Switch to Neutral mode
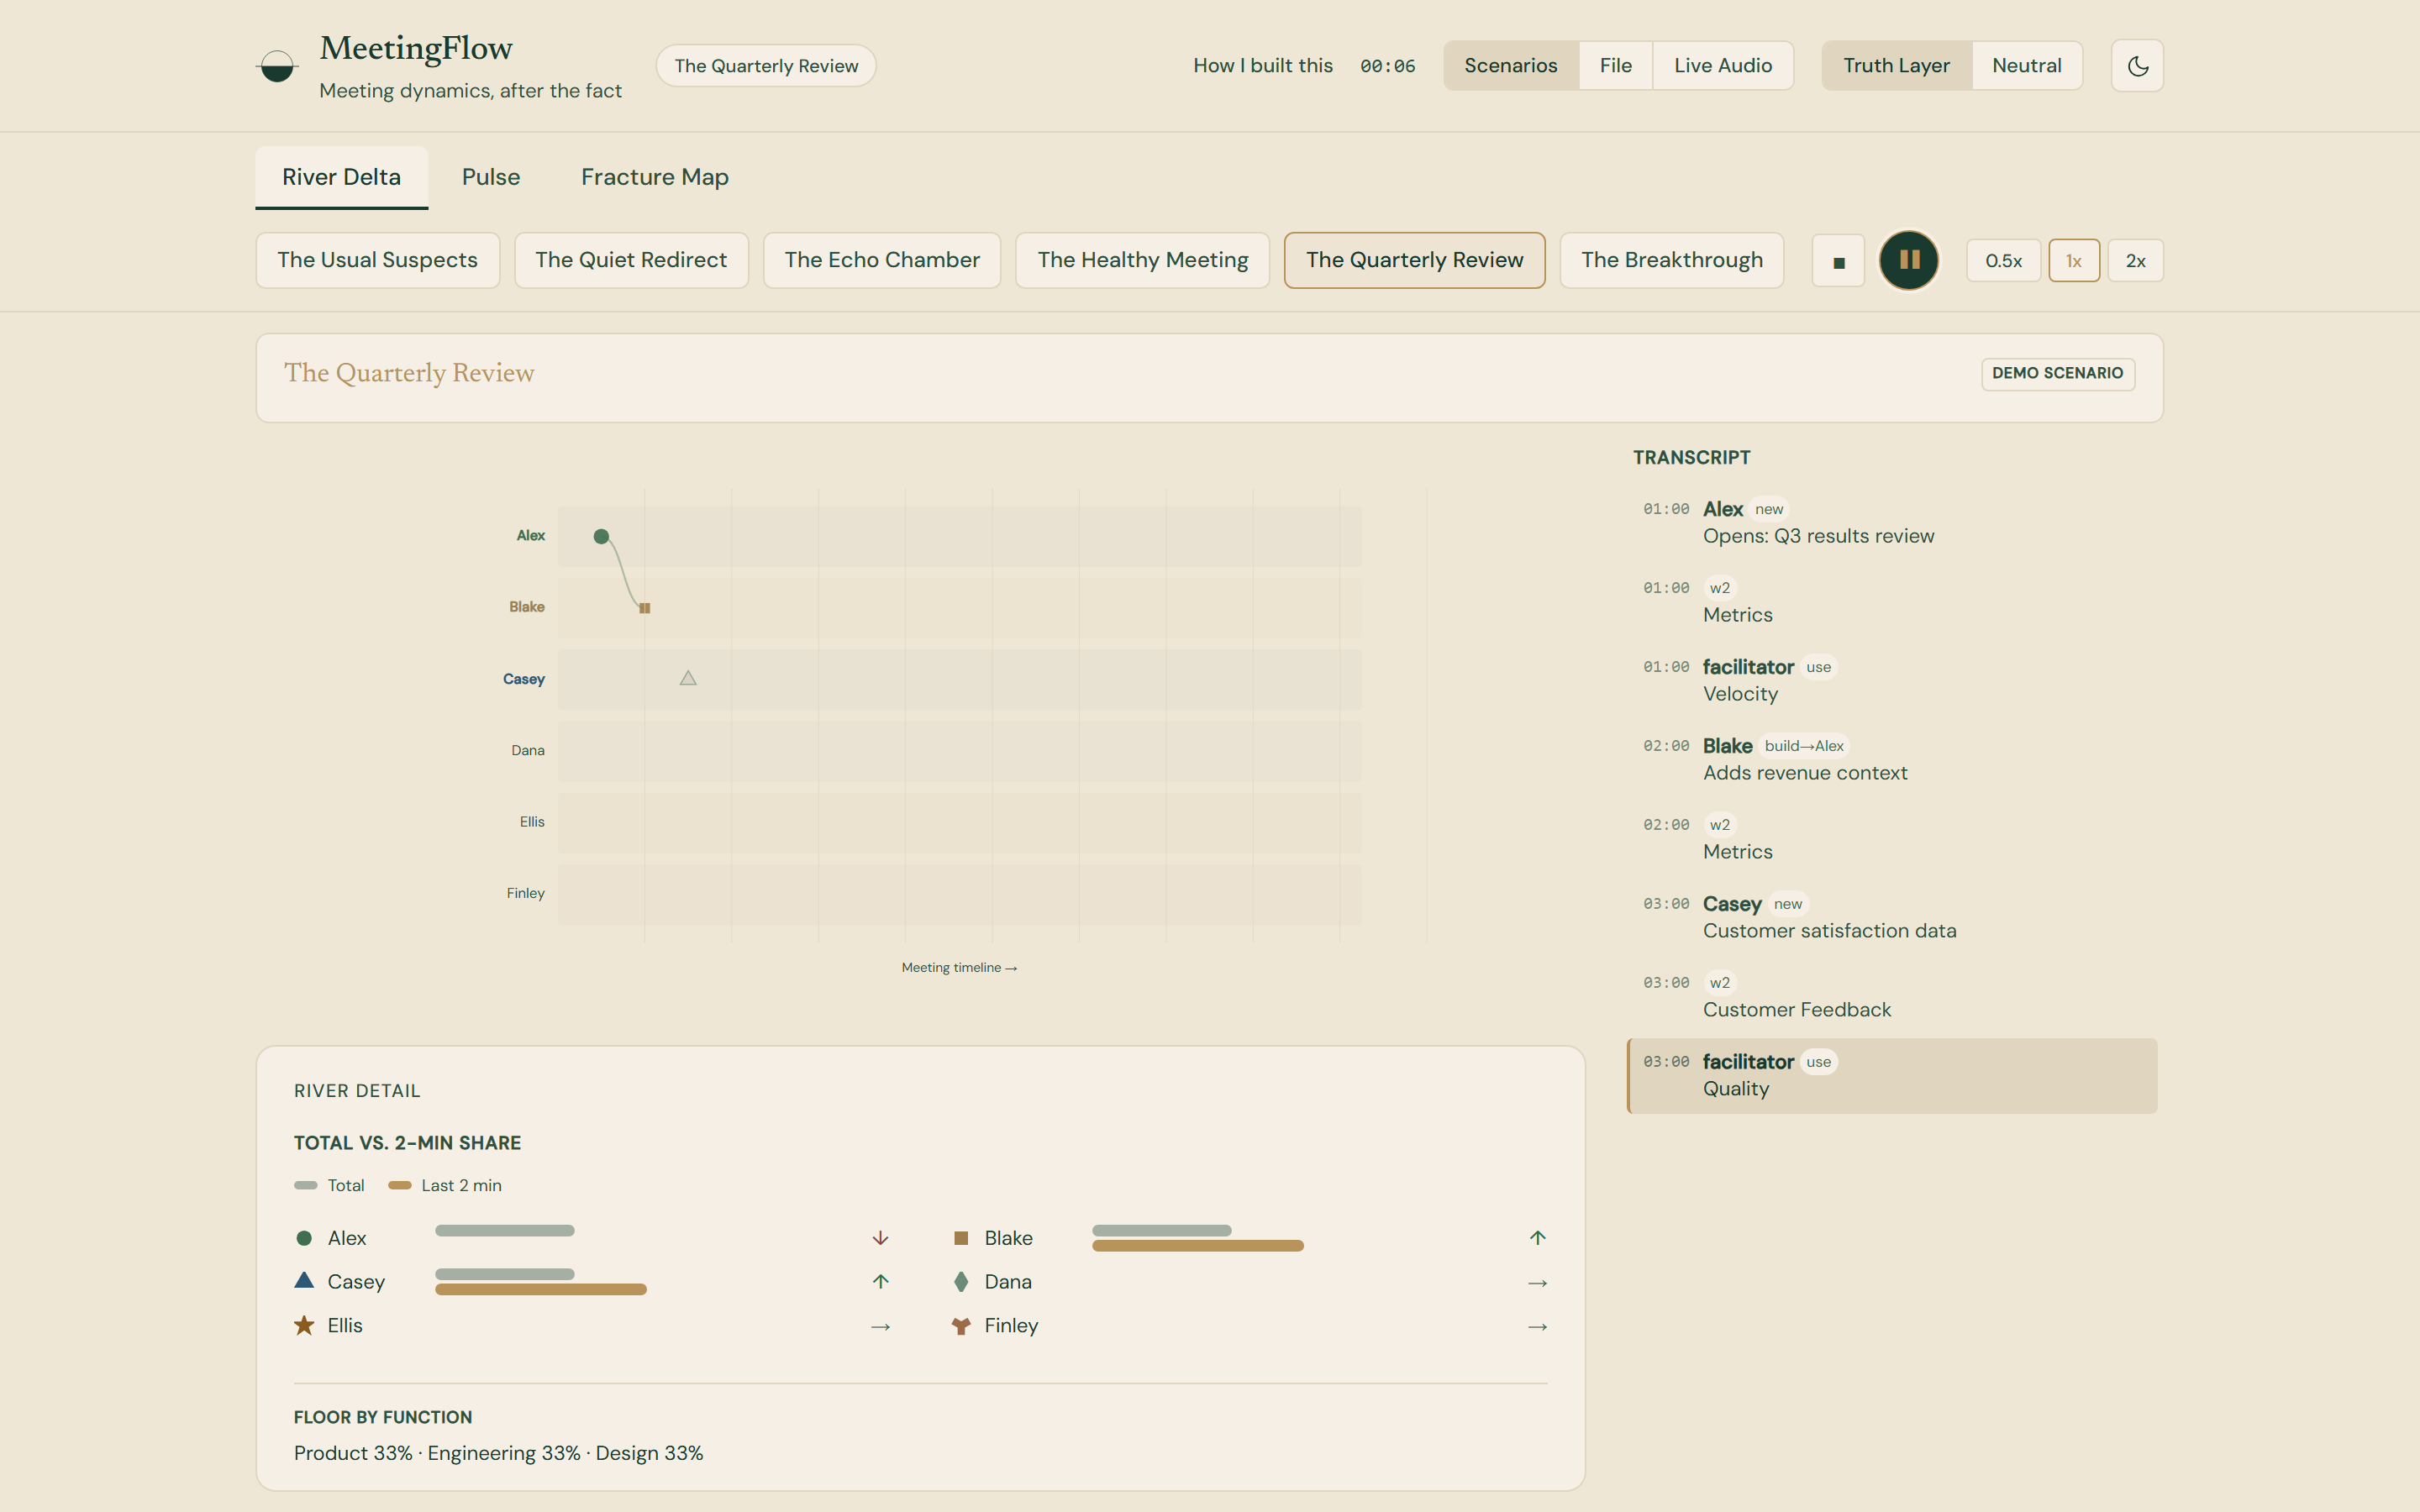 pos(2026,66)
